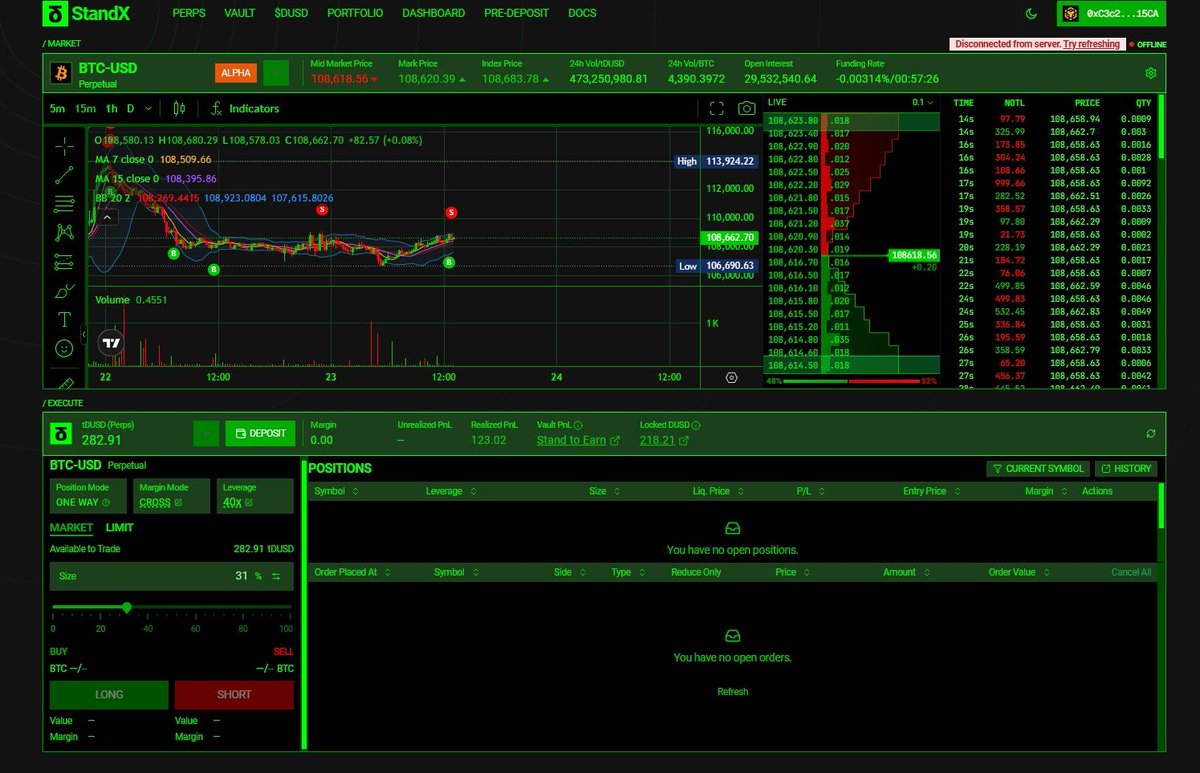Switch chart to D timeframe

coord(130,108)
